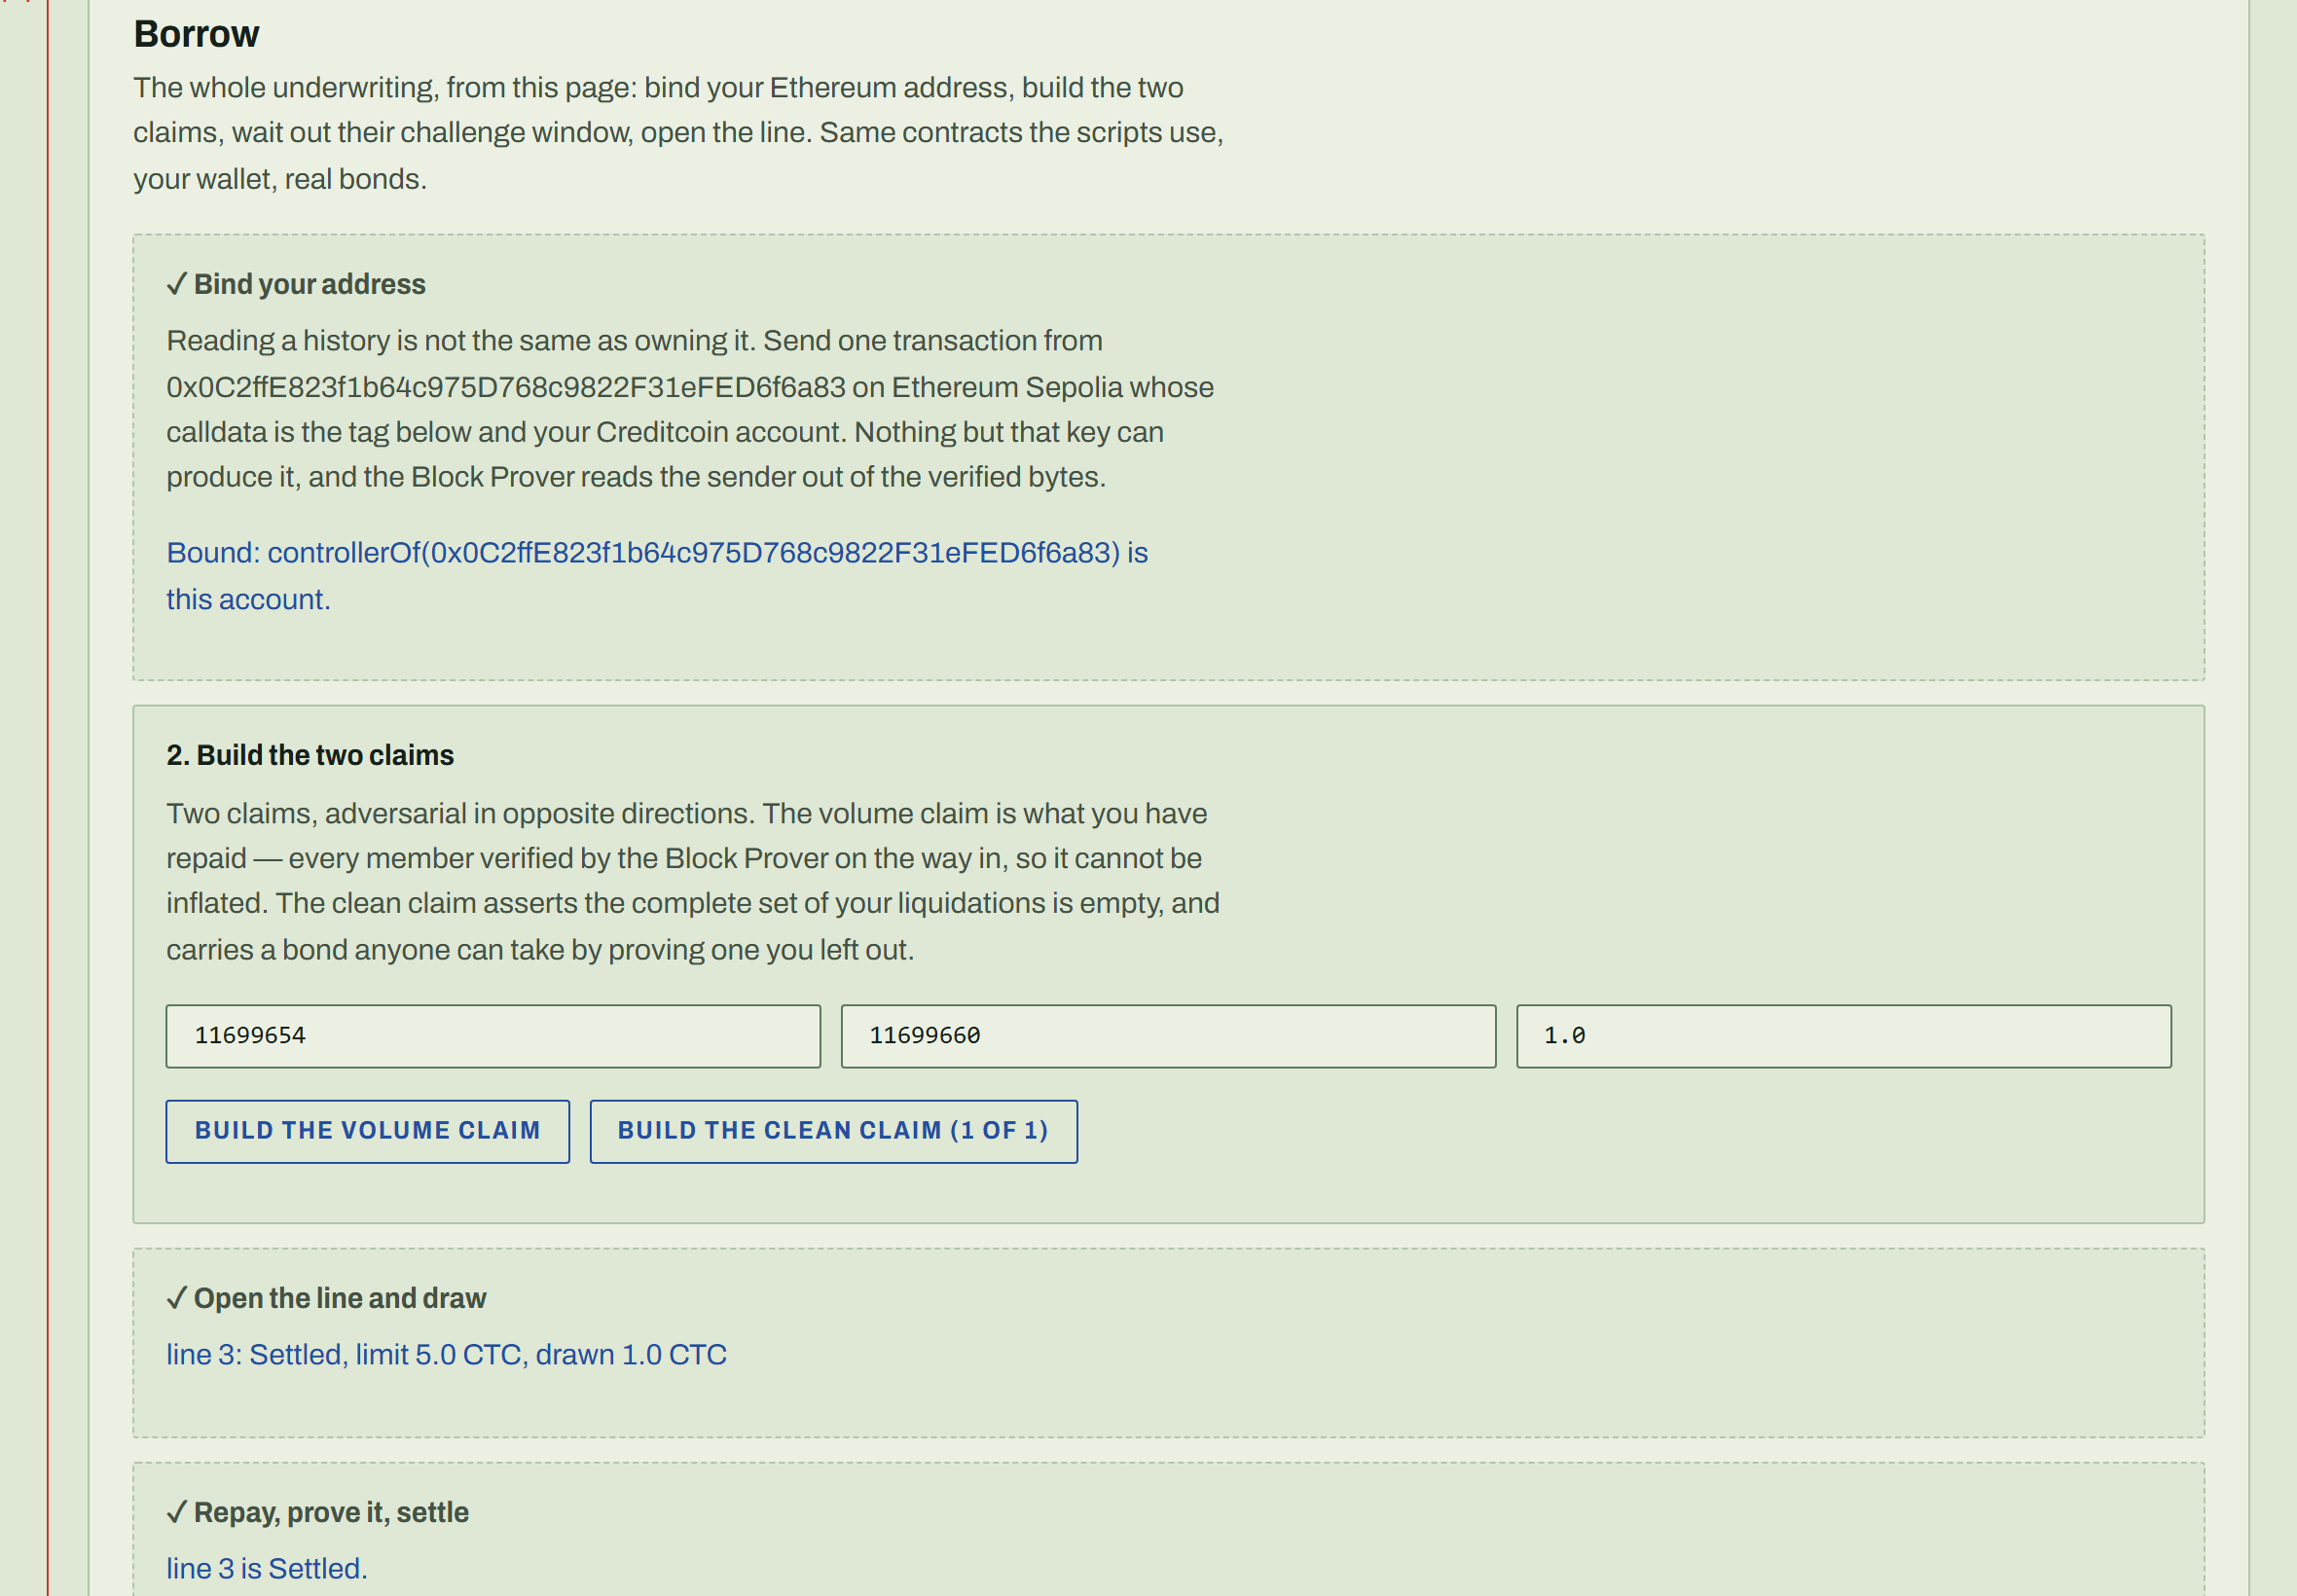Viewport: 2297px width, 1596px height.
Task: Click Build the Clean Claim (1 of 1)
Action: (x=833, y=1131)
